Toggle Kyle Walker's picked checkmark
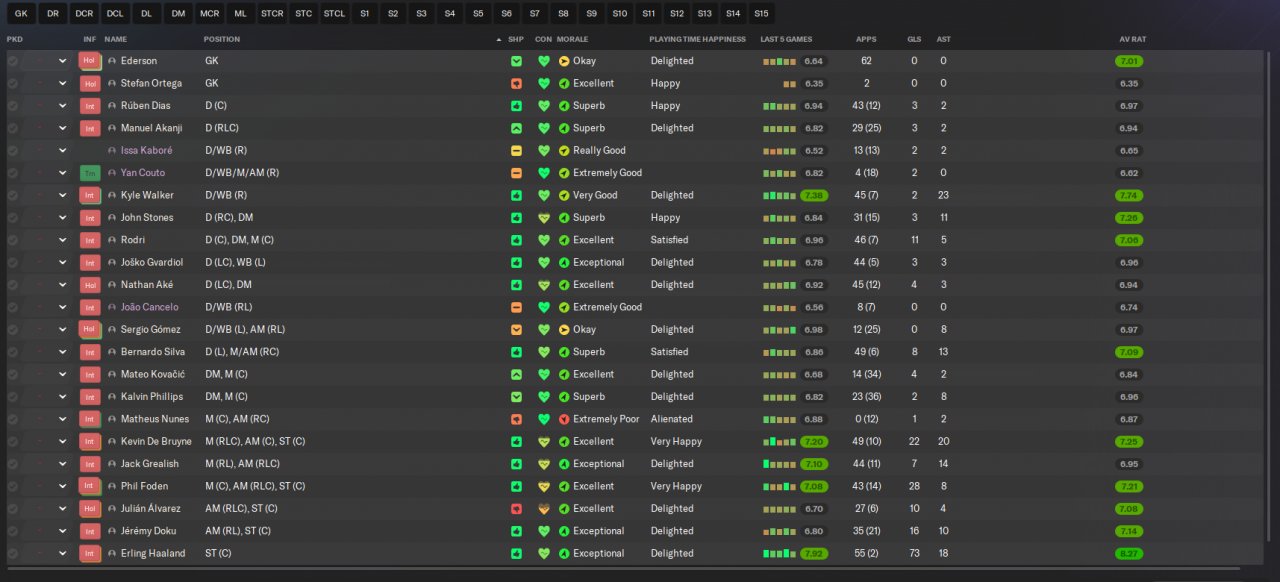1280x582 pixels. click(x=13, y=195)
